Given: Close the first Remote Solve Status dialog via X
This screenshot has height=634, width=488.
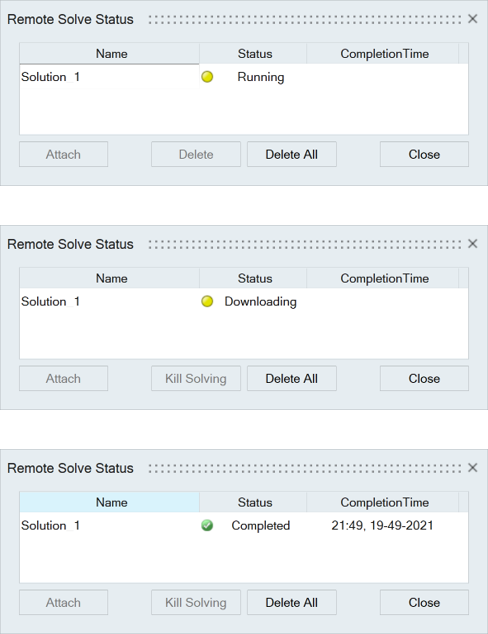Looking at the screenshot, I should pyautogui.click(x=472, y=19).
